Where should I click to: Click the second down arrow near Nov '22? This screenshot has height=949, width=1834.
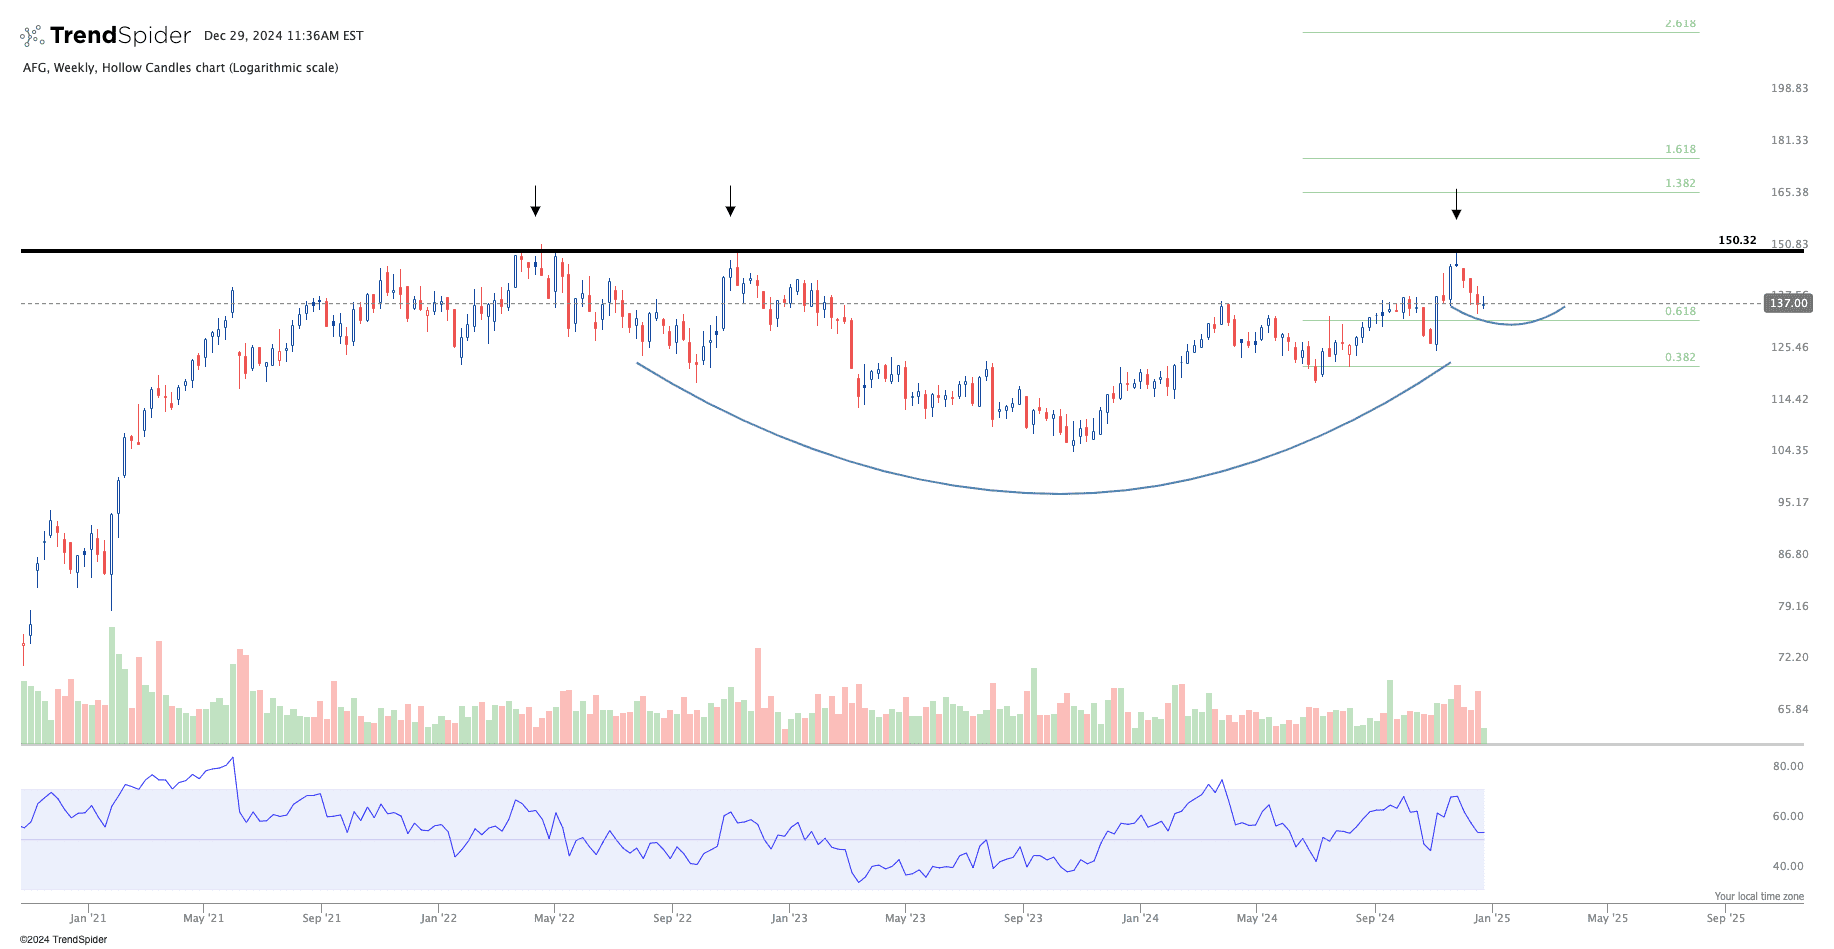[731, 201]
